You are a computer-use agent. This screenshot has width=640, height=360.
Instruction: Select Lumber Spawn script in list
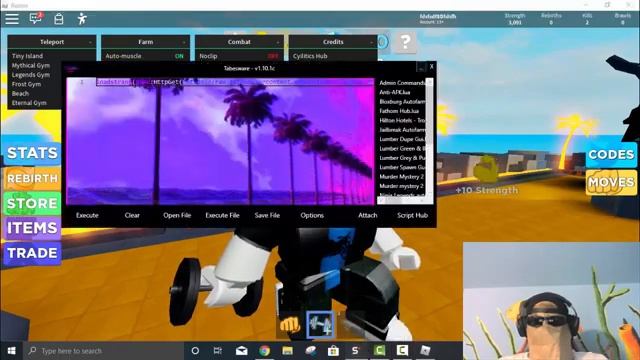point(402,167)
